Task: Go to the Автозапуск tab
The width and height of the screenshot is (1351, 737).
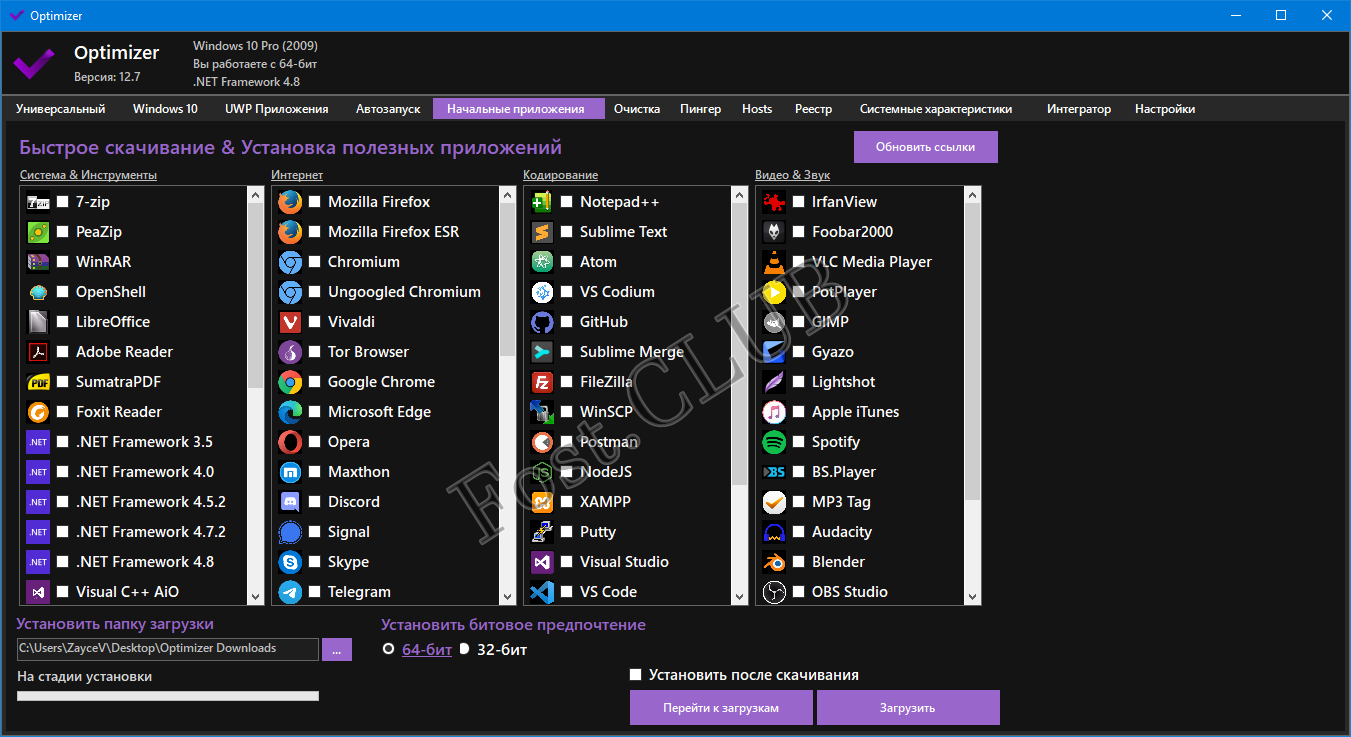Action: coord(388,109)
